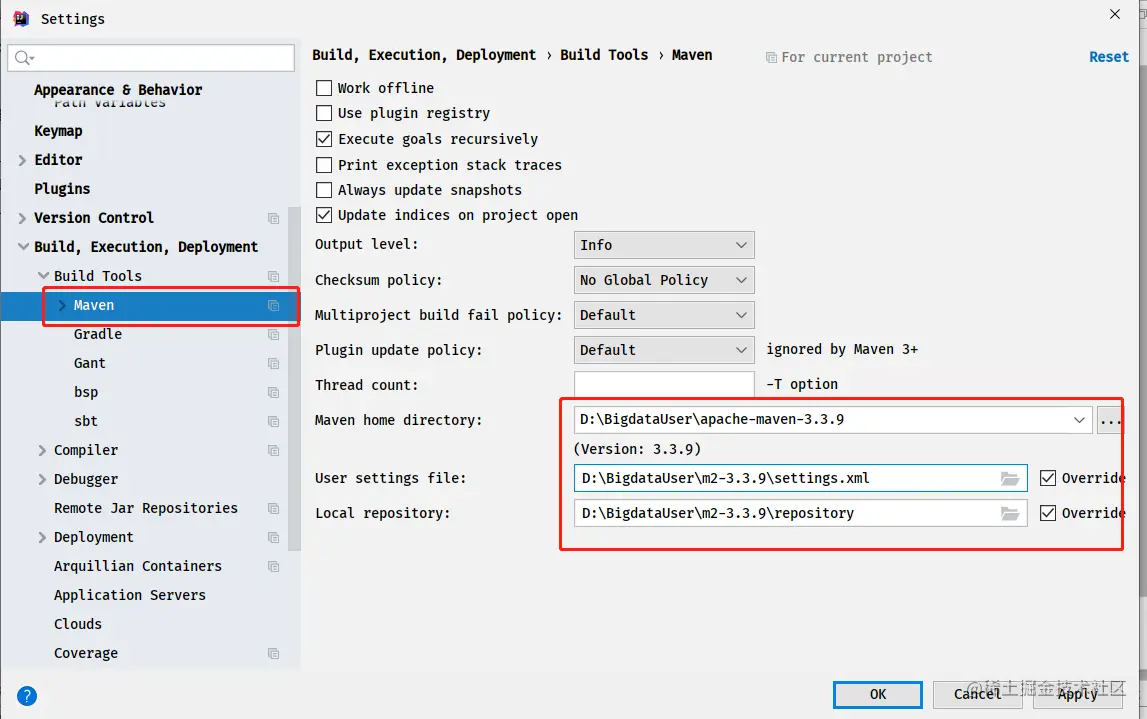
Task: Click project-level icon beside Deployment
Action: [274, 538]
